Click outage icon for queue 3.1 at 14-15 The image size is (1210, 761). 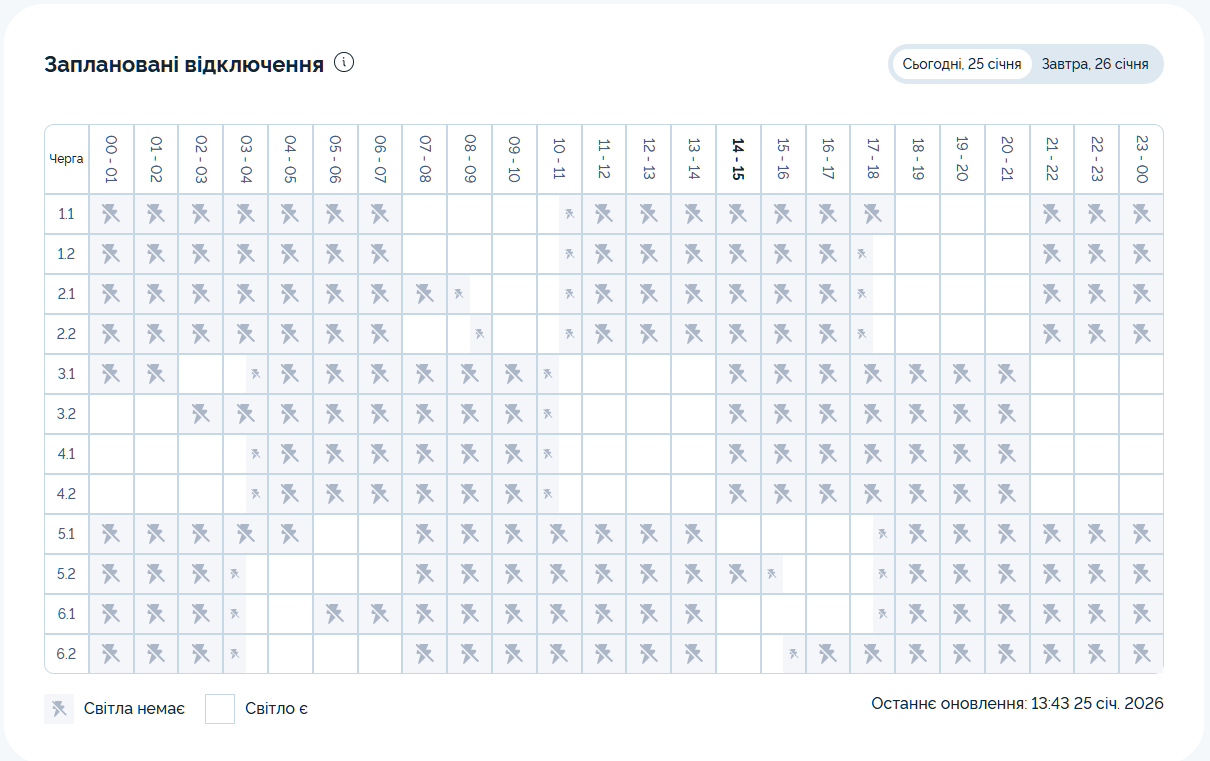[738, 374]
